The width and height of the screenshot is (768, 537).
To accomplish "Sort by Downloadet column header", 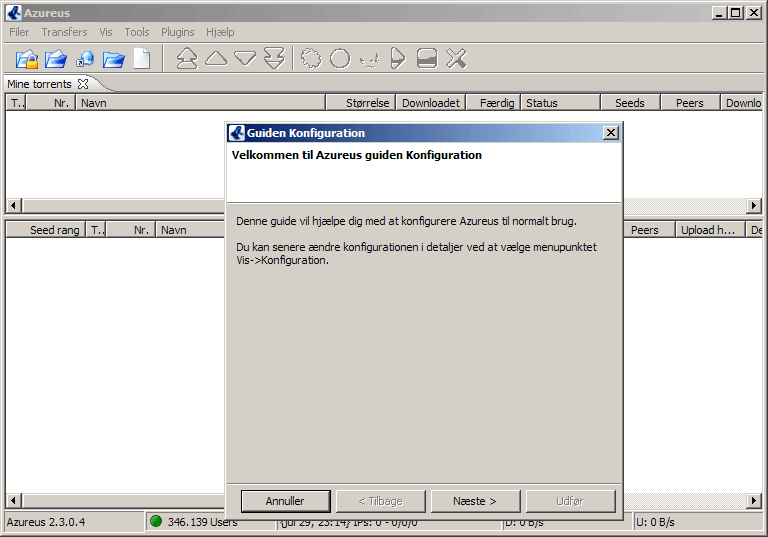I will click(431, 103).
